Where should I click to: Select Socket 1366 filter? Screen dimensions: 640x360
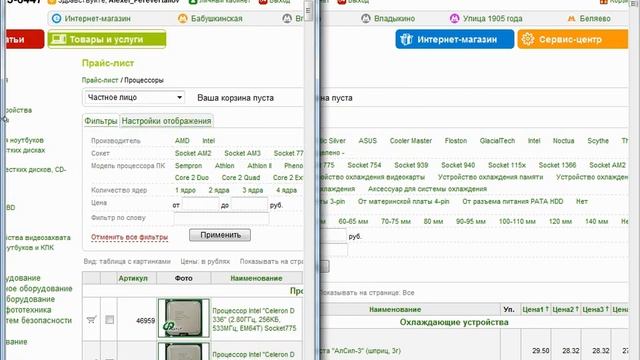tap(557, 165)
